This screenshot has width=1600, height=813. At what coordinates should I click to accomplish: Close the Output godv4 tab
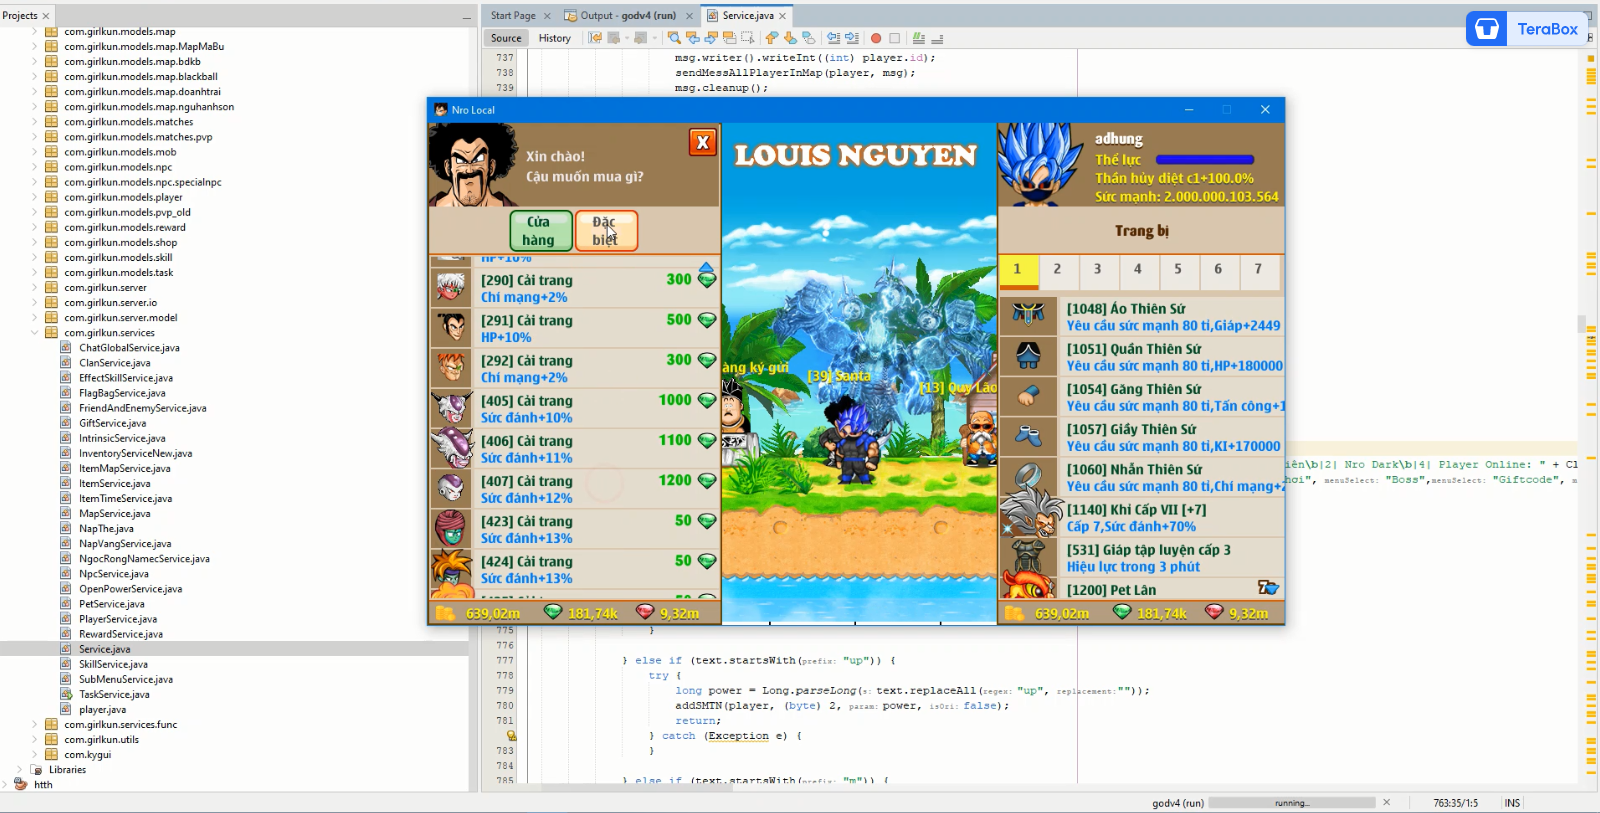point(689,16)
